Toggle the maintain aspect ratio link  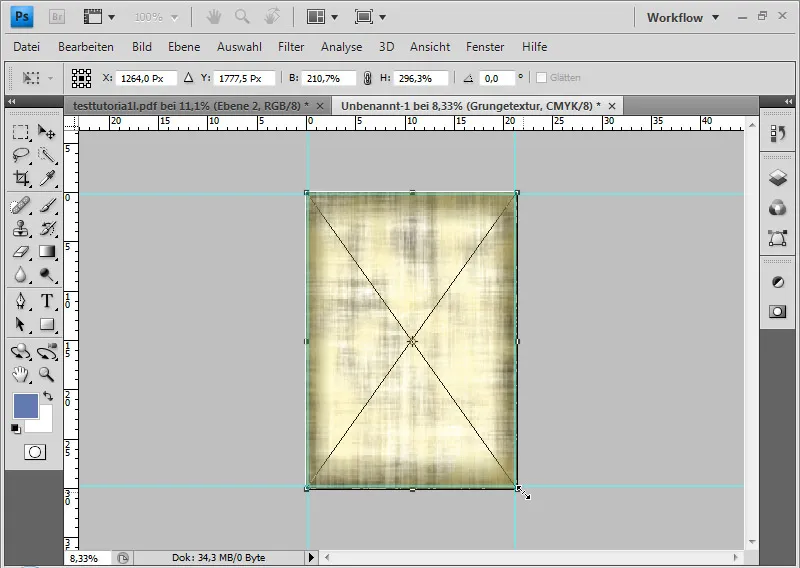tap(367, 78)
